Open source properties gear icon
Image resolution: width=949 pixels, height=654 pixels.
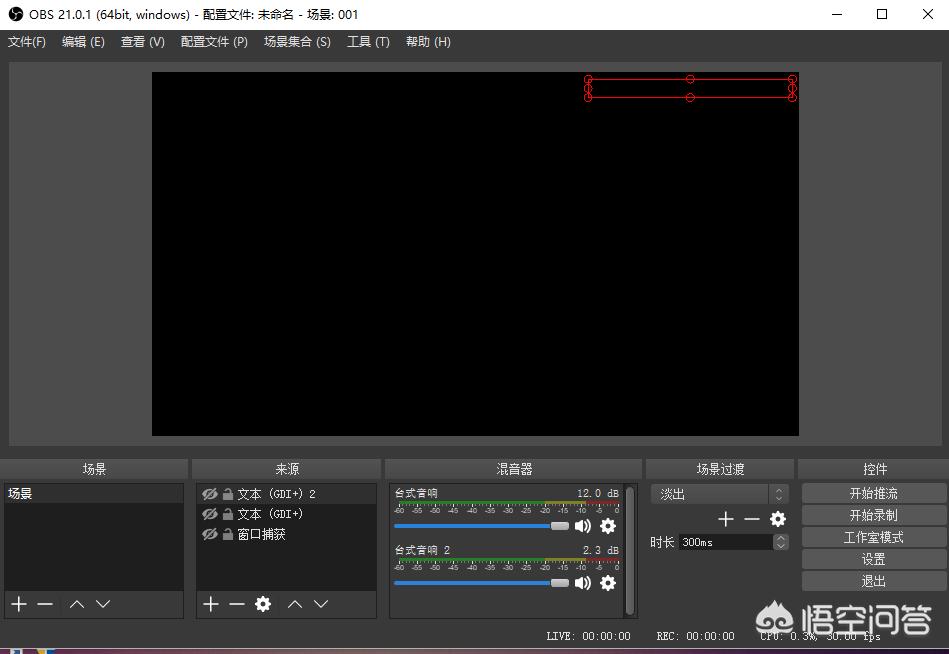(263, 604)
